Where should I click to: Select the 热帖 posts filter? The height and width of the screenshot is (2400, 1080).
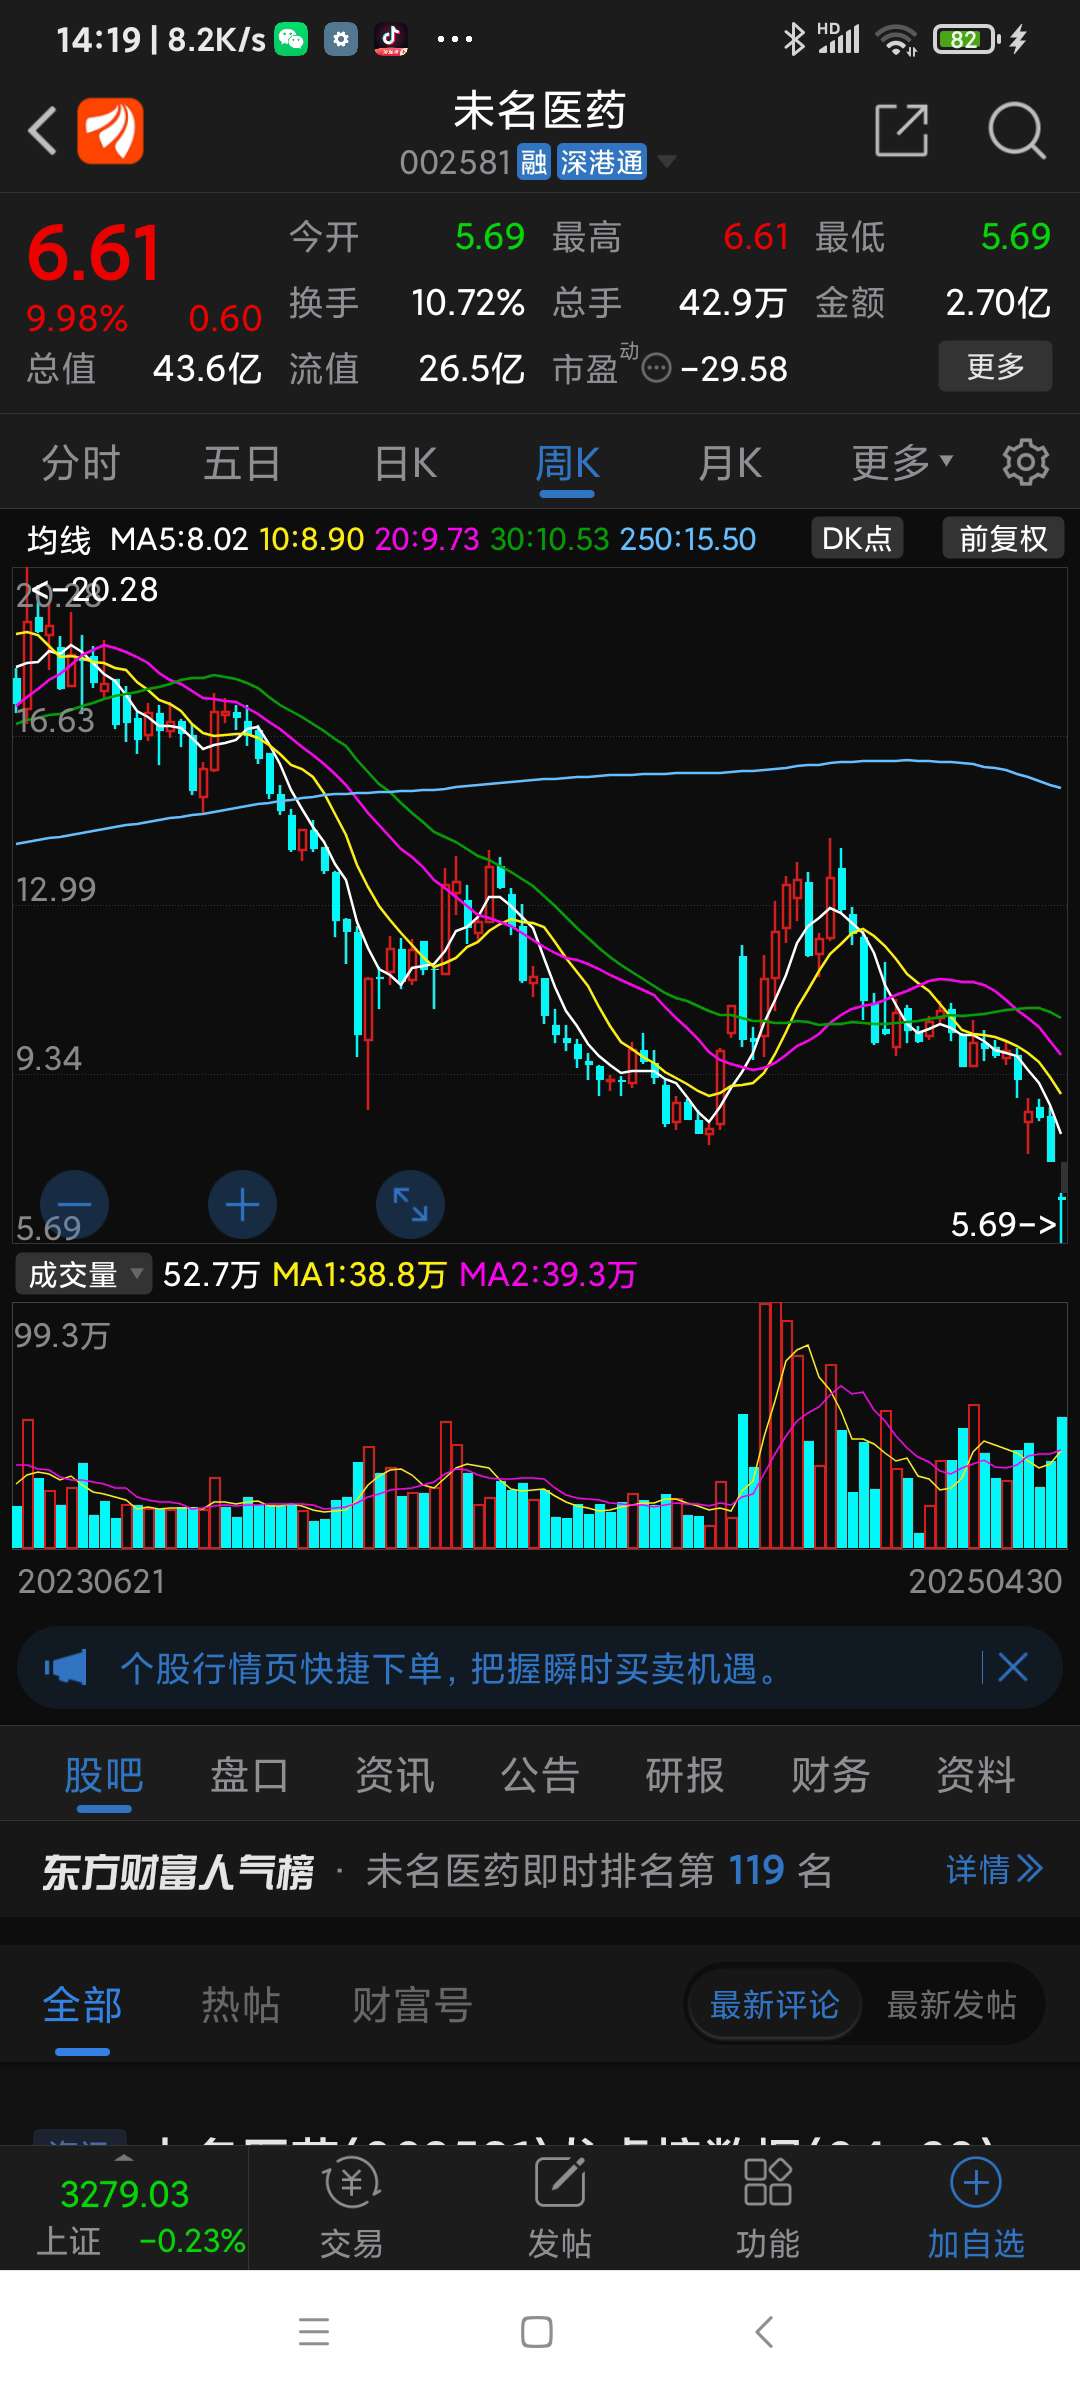coord(241,2005)
